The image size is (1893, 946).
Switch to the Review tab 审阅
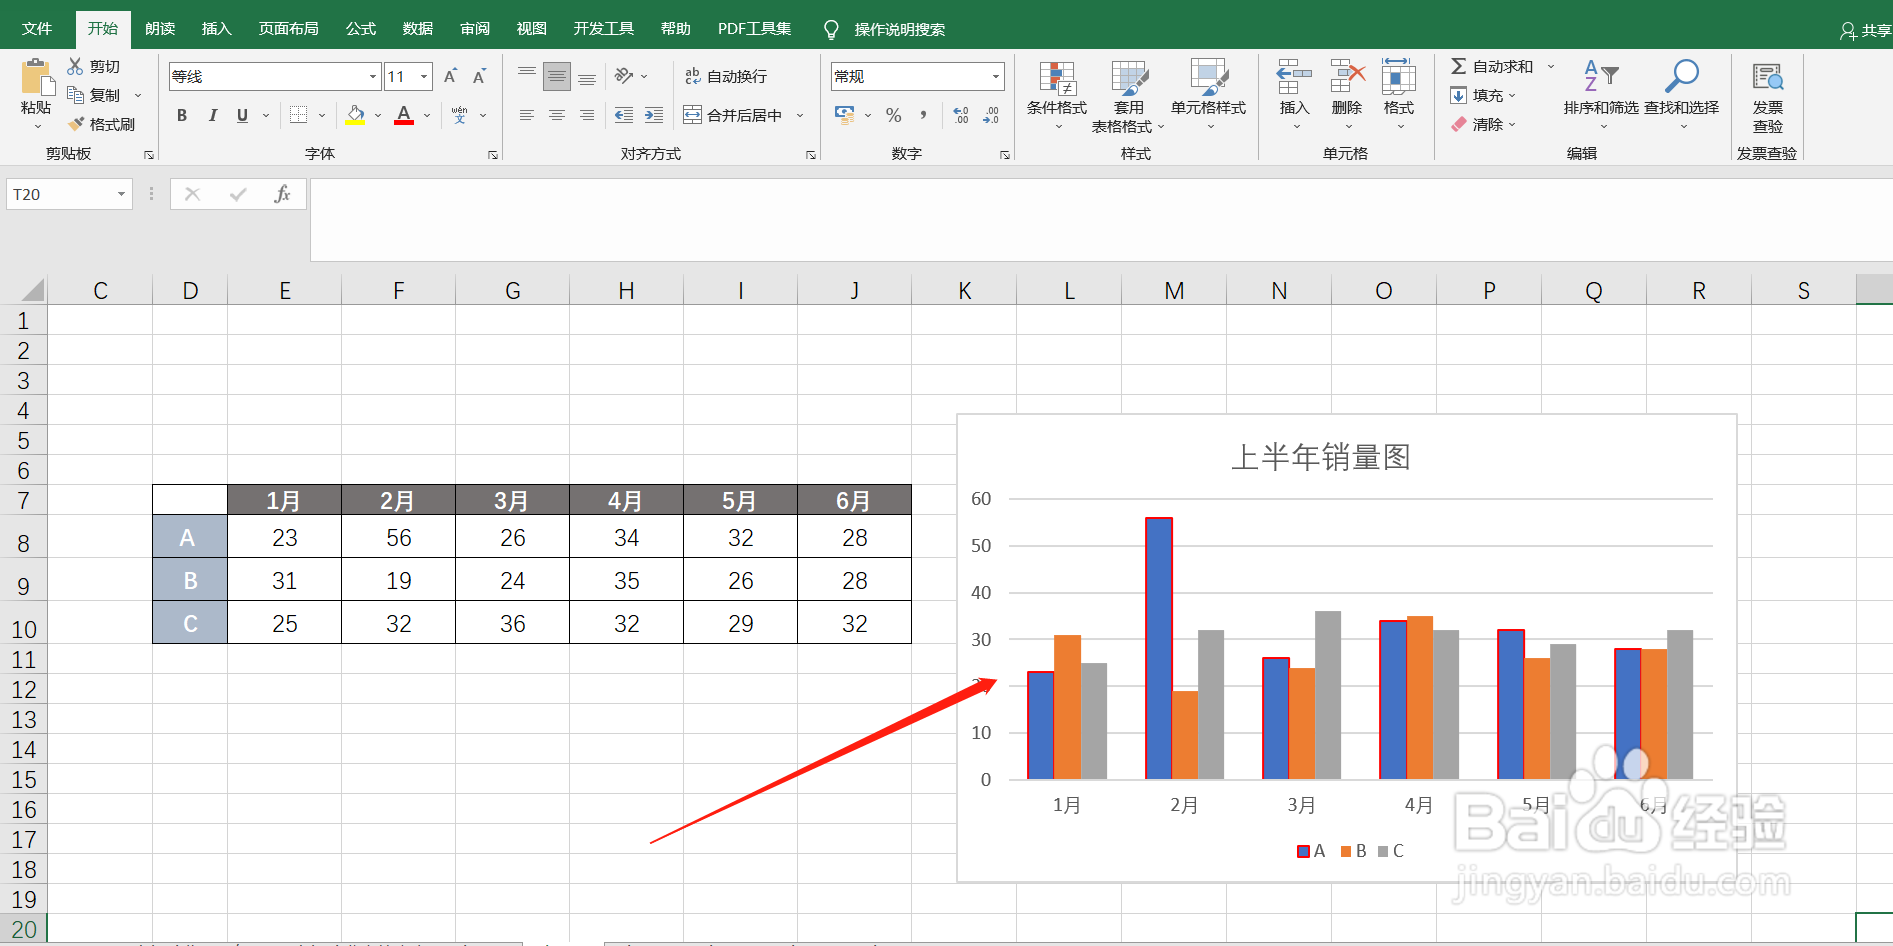click(475, 28)
